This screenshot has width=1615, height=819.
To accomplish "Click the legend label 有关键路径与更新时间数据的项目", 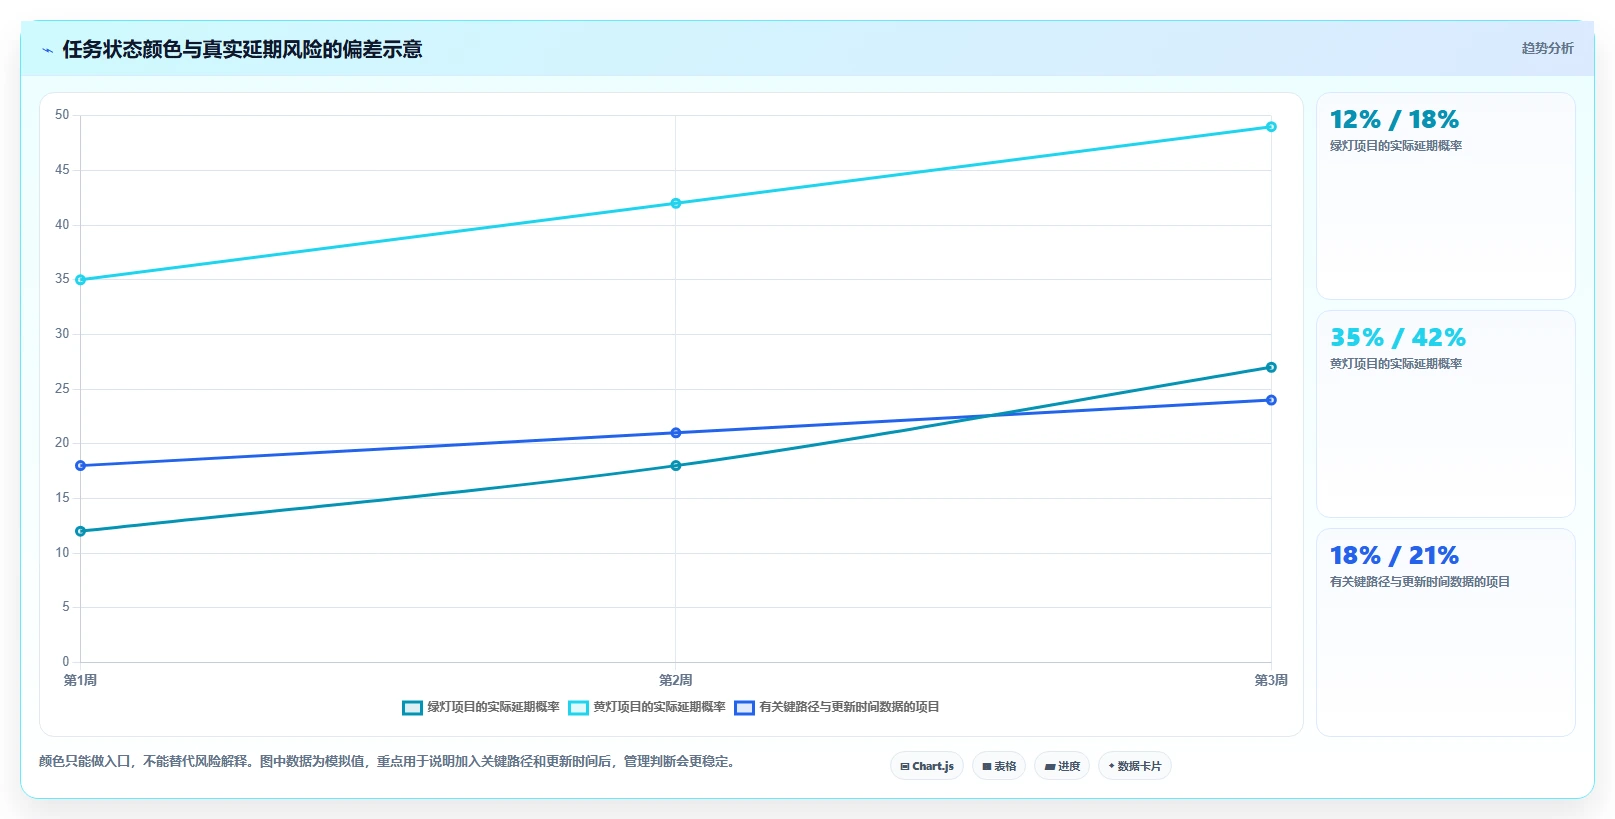I will coord(850,707).
